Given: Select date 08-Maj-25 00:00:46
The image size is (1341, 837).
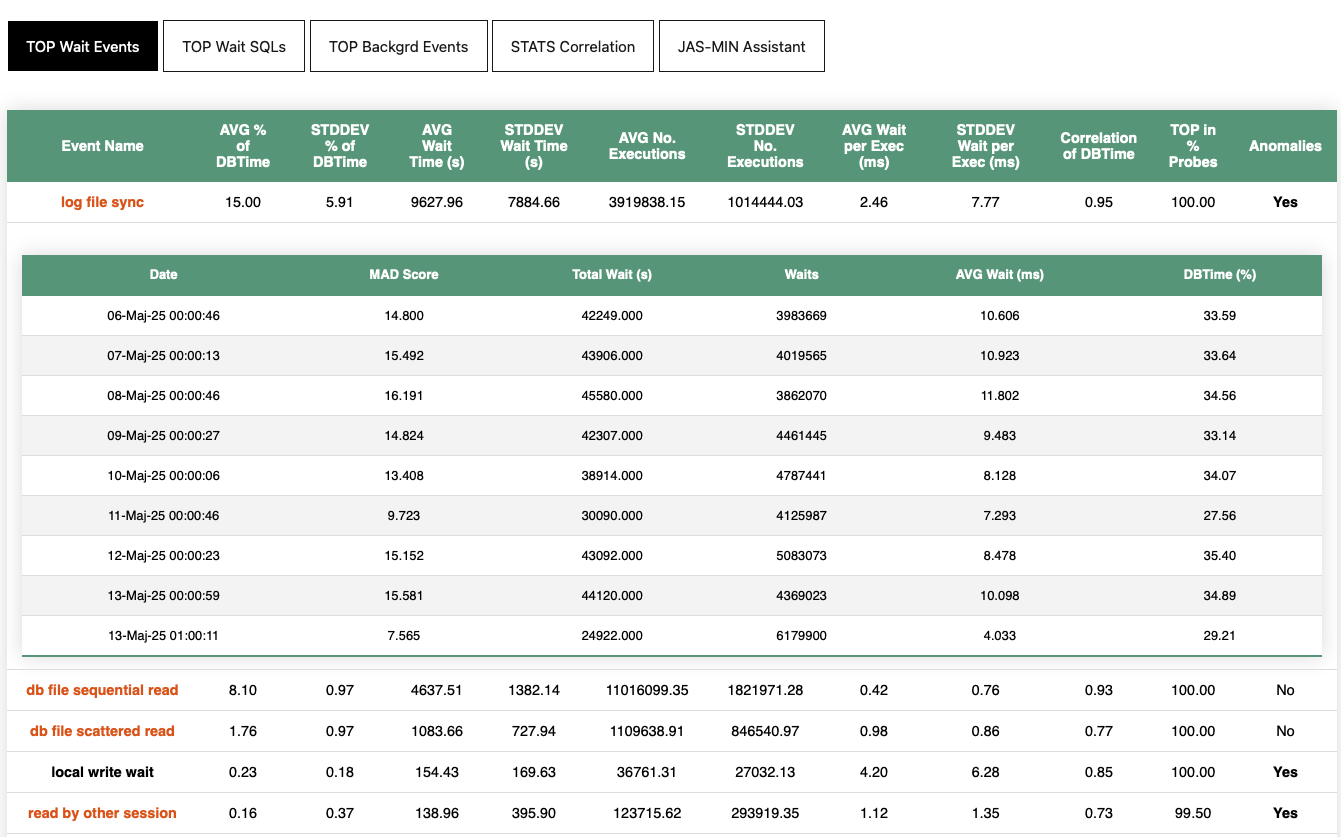Looking at the screenshot, I should click(x=164, y=396).
